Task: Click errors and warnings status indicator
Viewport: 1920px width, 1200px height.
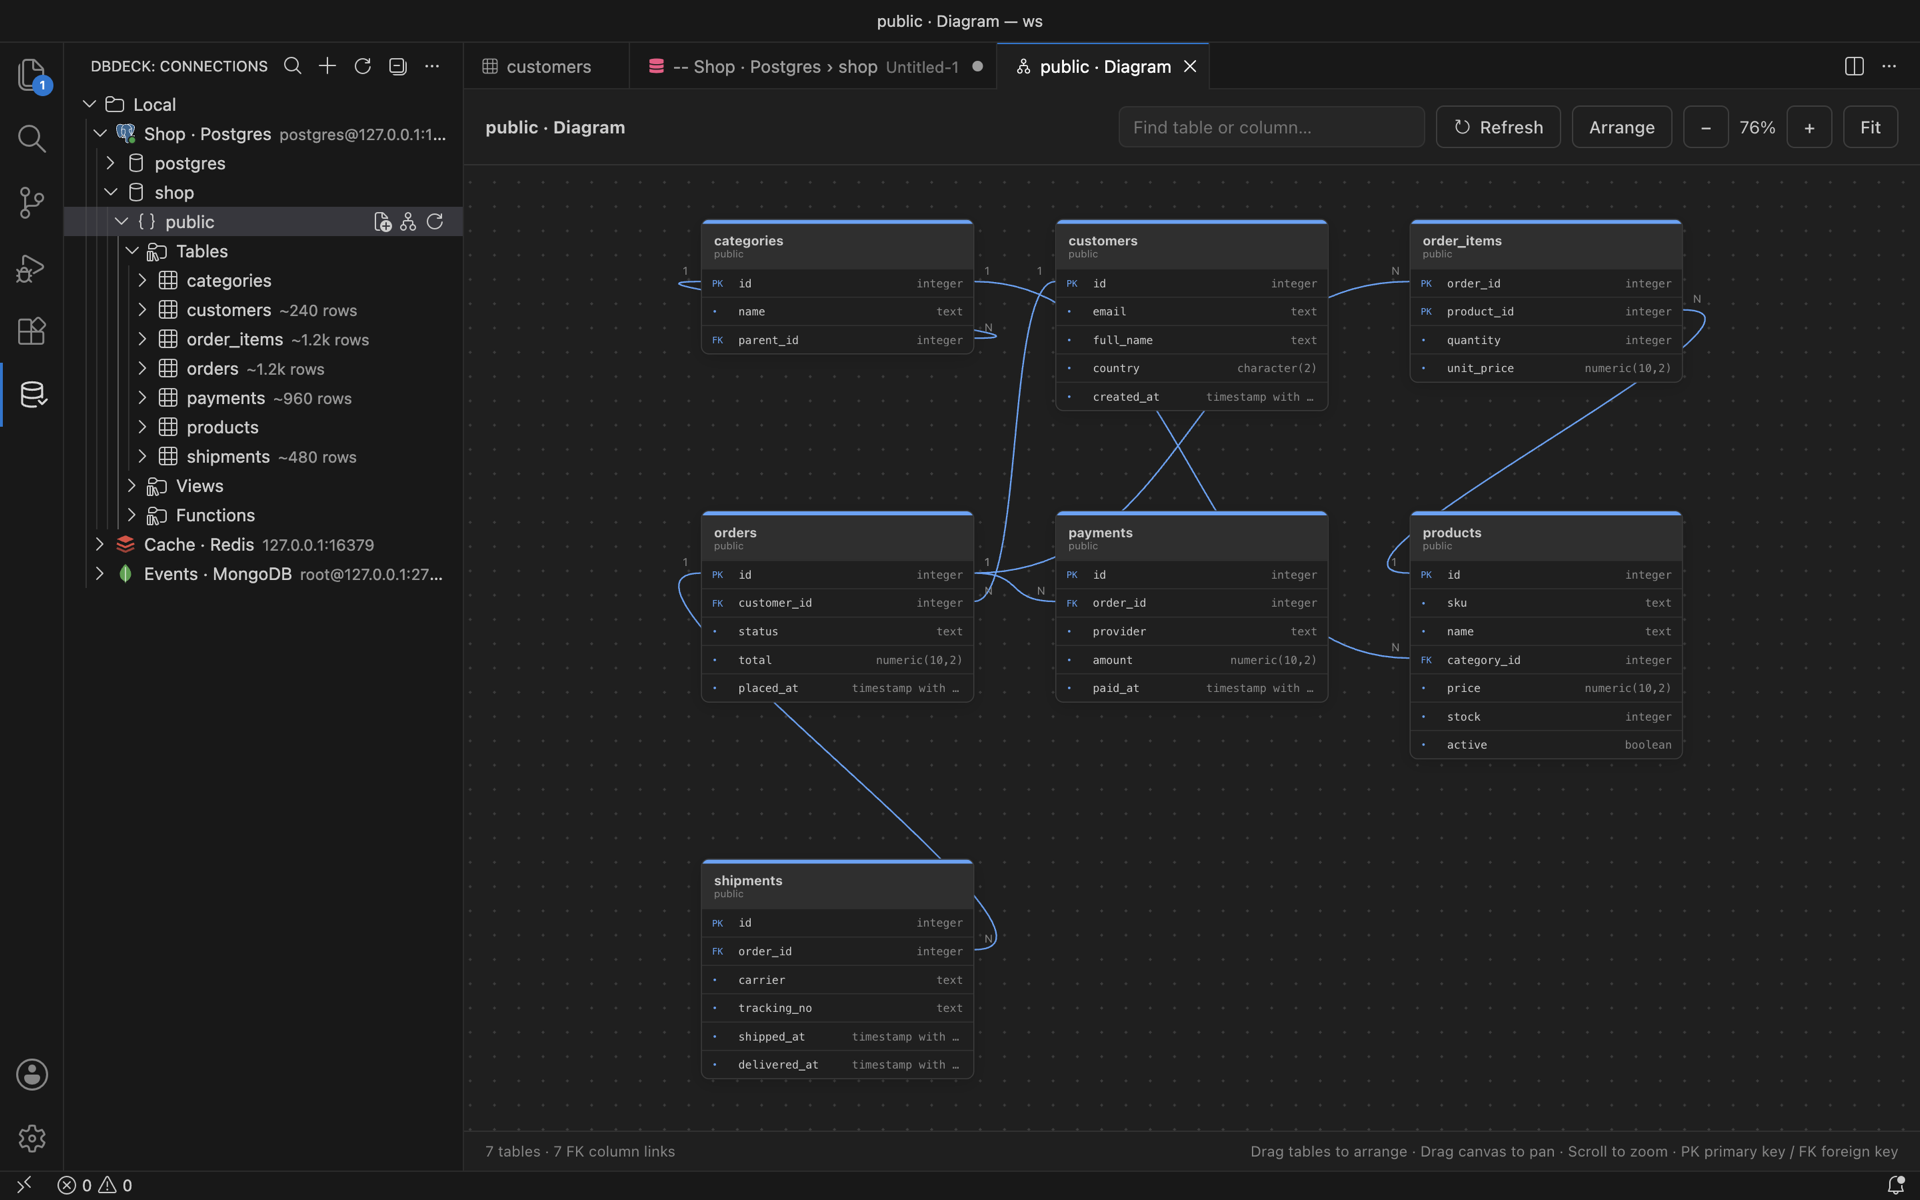Action: click(x=95, y=1185)
